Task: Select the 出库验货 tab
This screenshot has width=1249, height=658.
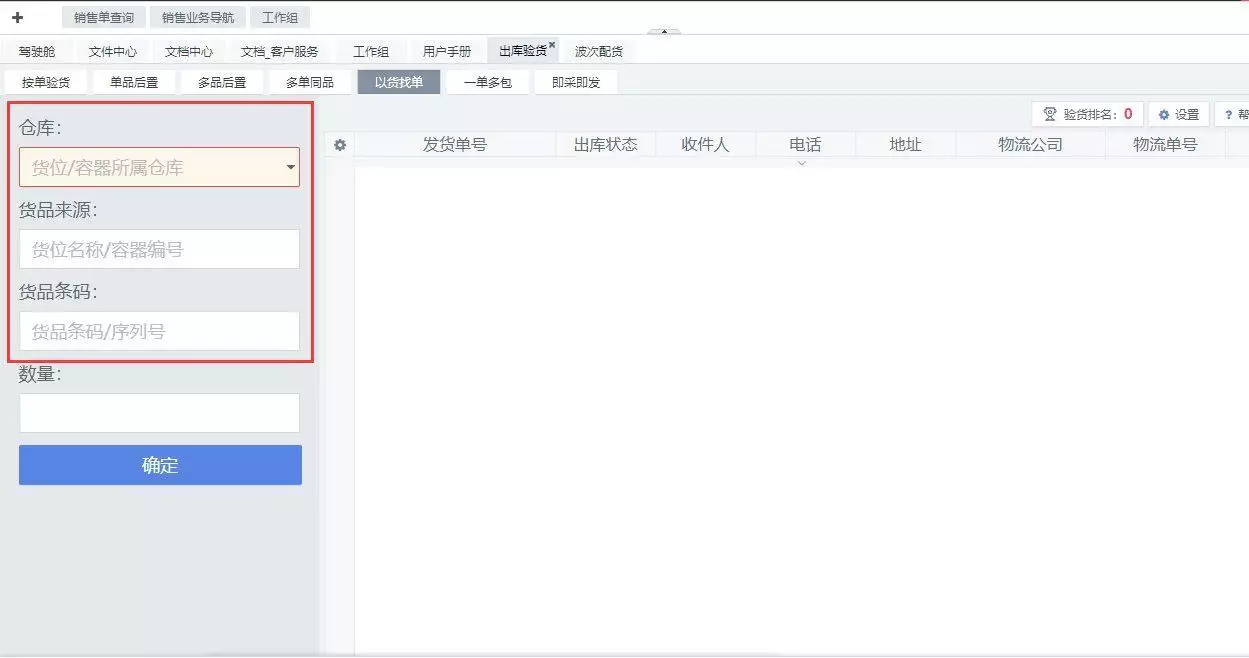Action: pos(523,51)
